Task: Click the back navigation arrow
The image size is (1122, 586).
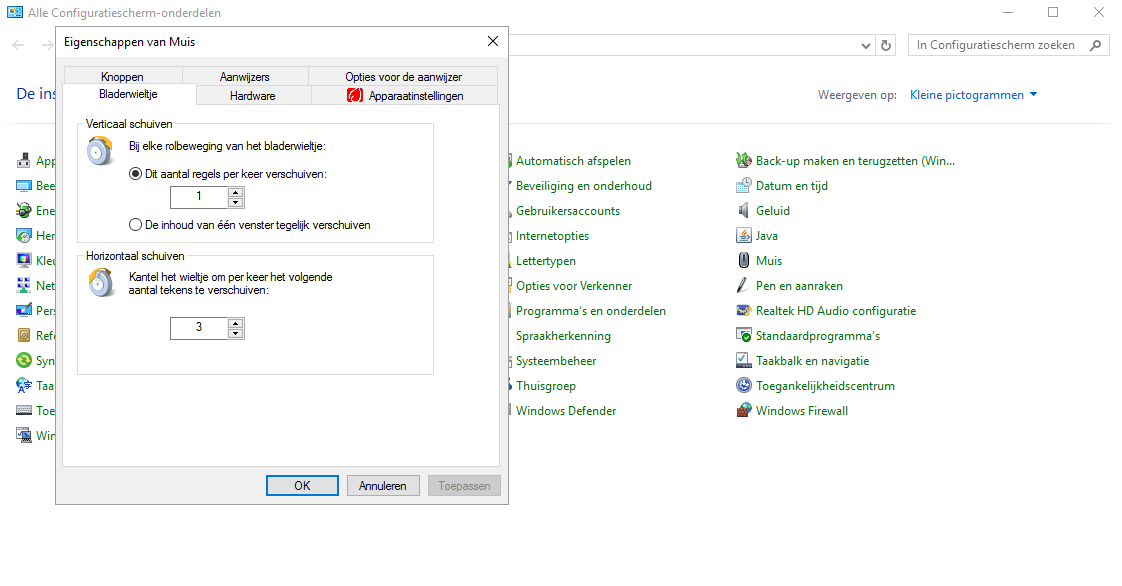Action: [19, 45]
